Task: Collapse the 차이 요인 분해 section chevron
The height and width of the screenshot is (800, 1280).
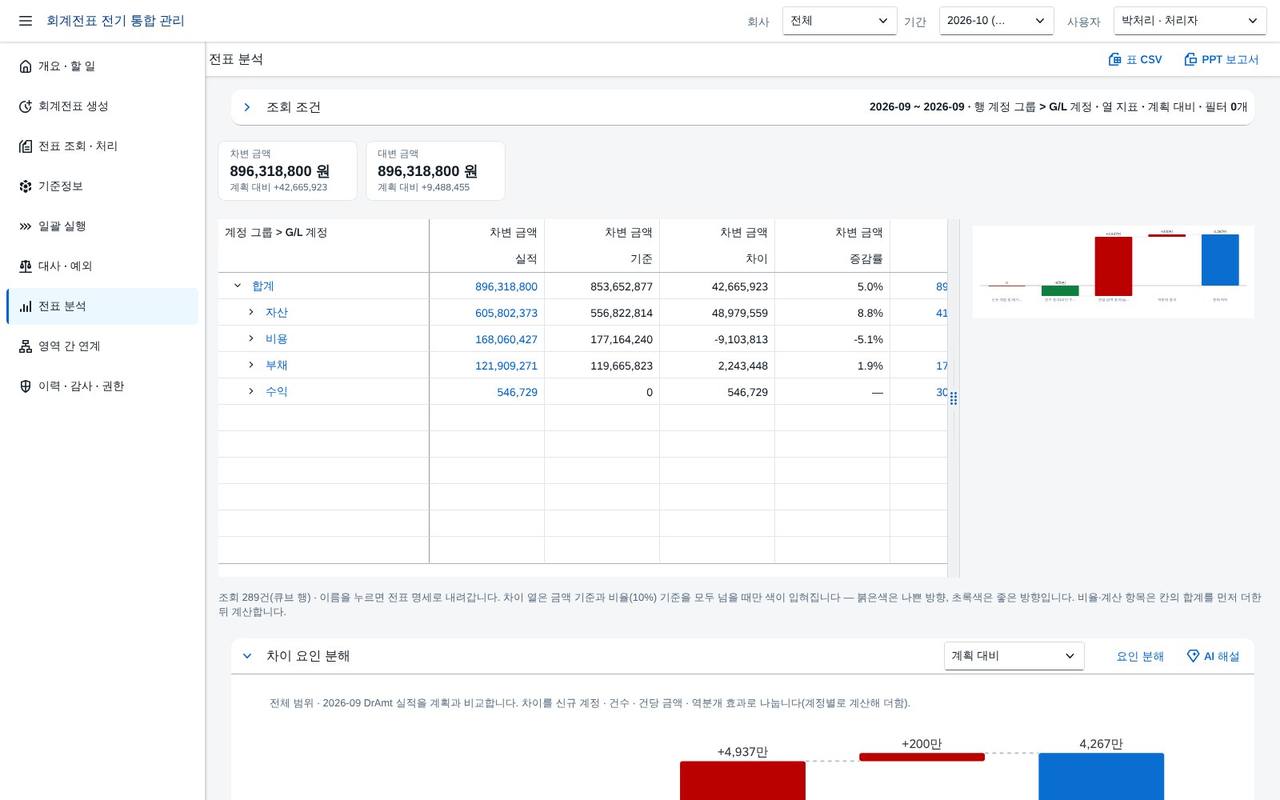Action: 247,656
